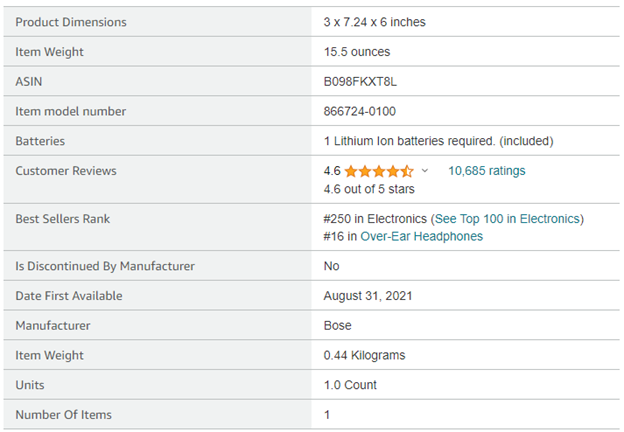Click the Customer Reviews row label
The image size is (624, 432).
(66, 171)
